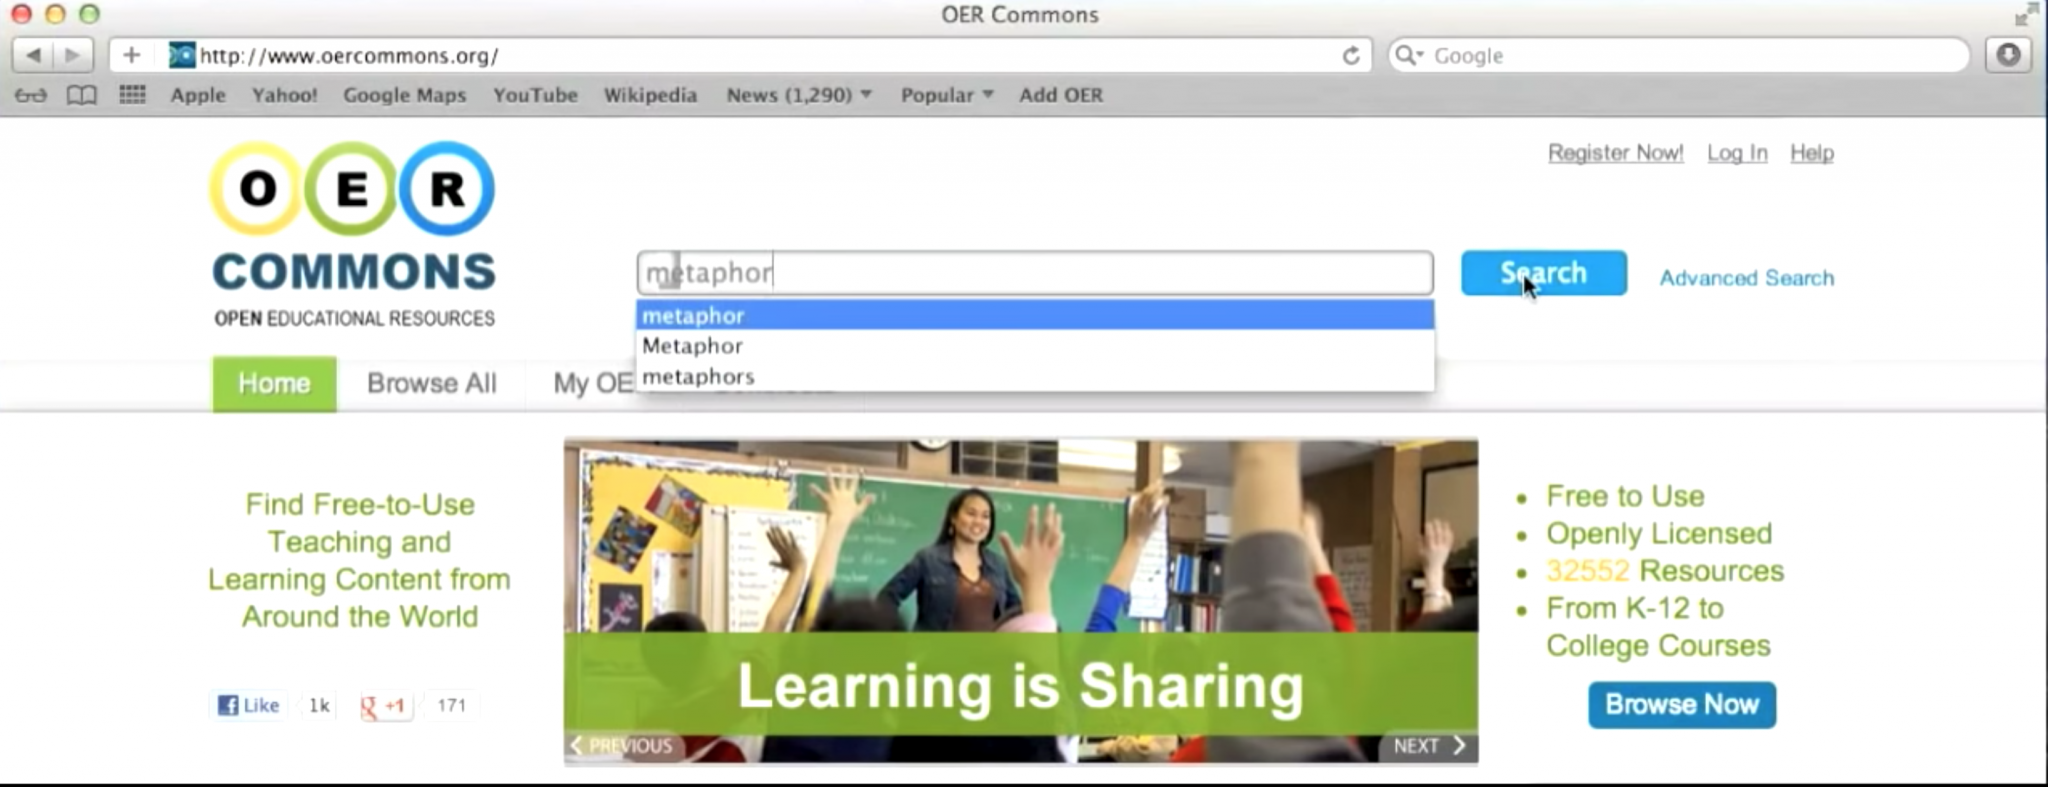Open the Wikipedia bookmark
Image resolution: width=2048 pixels, height=787 pixels.
650,95
